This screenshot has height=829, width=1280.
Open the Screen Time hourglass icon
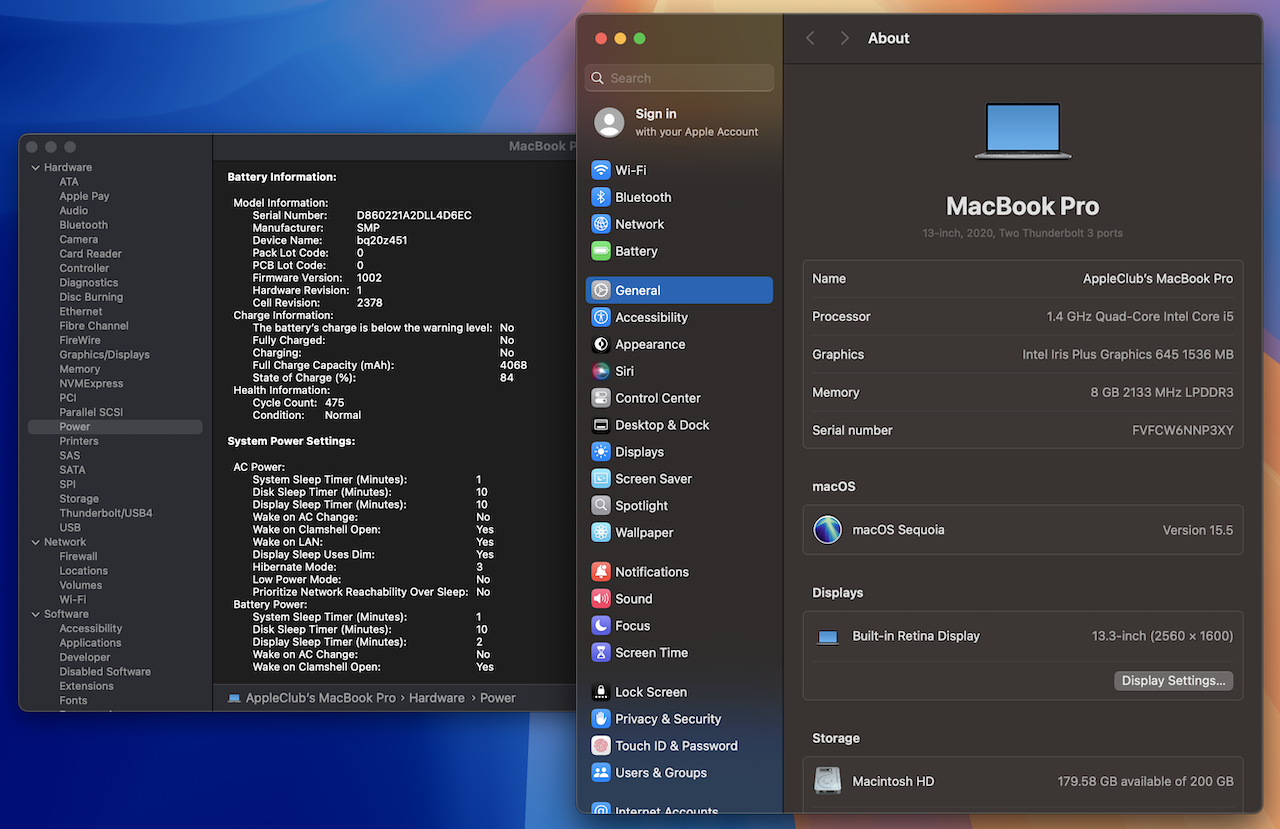[601, 653]
